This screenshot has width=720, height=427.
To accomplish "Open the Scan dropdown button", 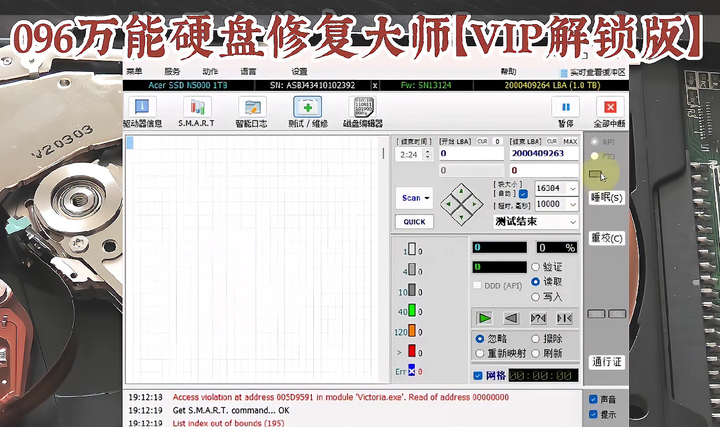I will click(414, 198).
